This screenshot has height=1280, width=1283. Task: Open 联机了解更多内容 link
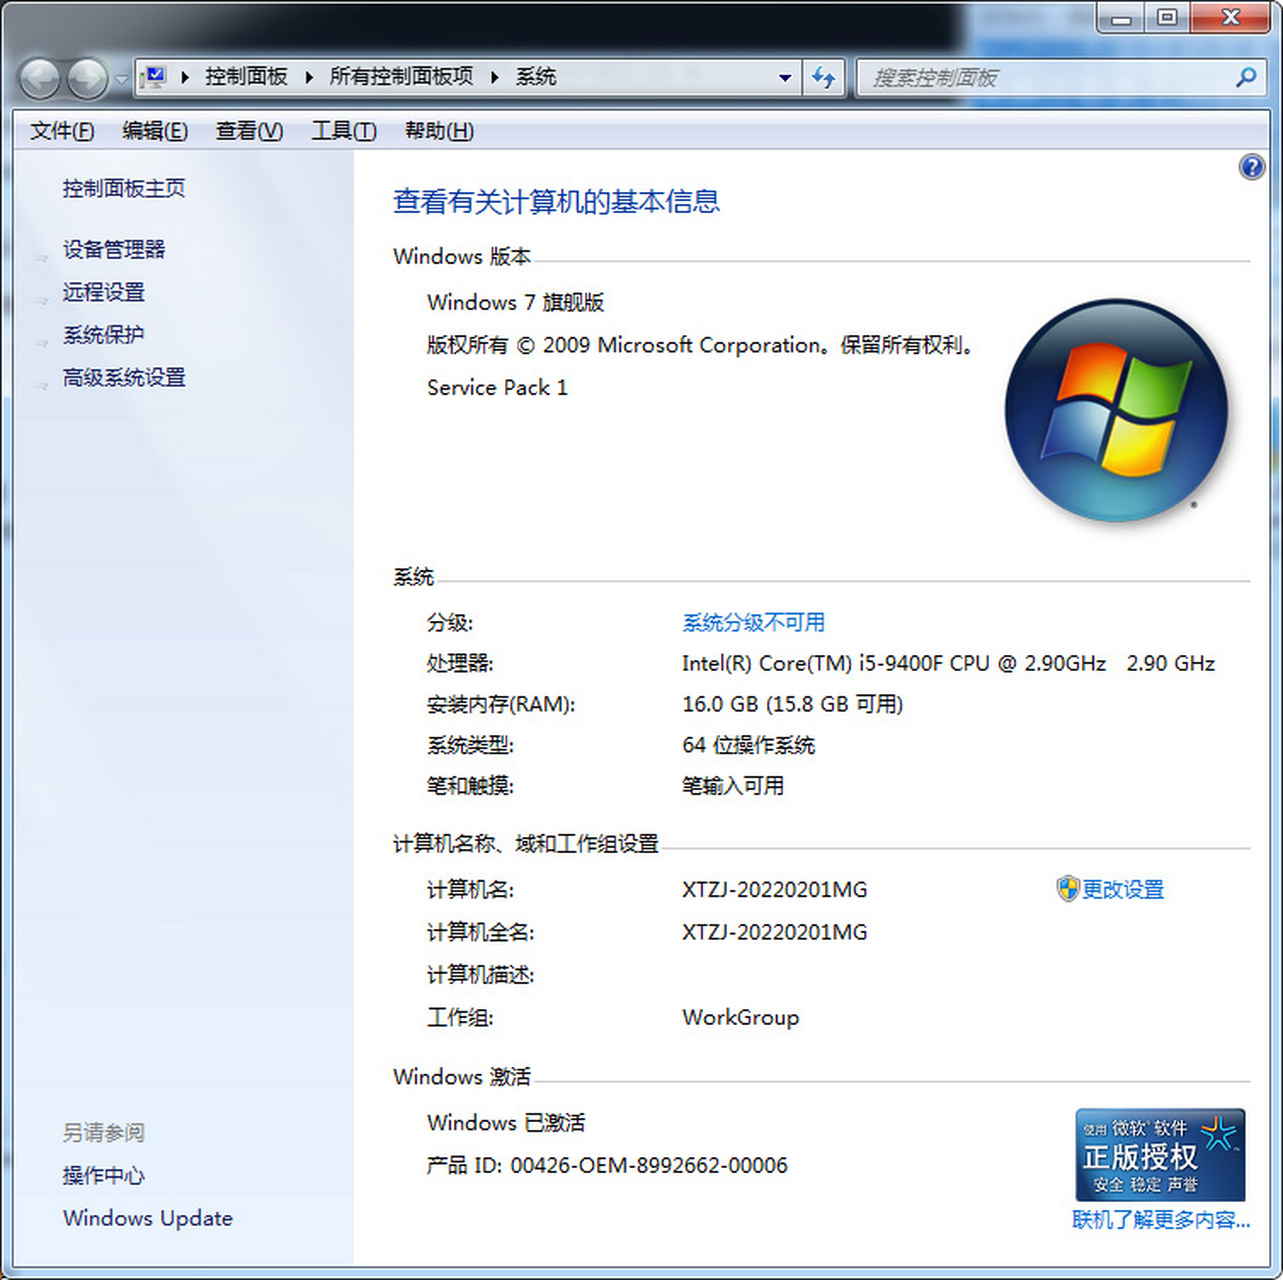1161,1220
